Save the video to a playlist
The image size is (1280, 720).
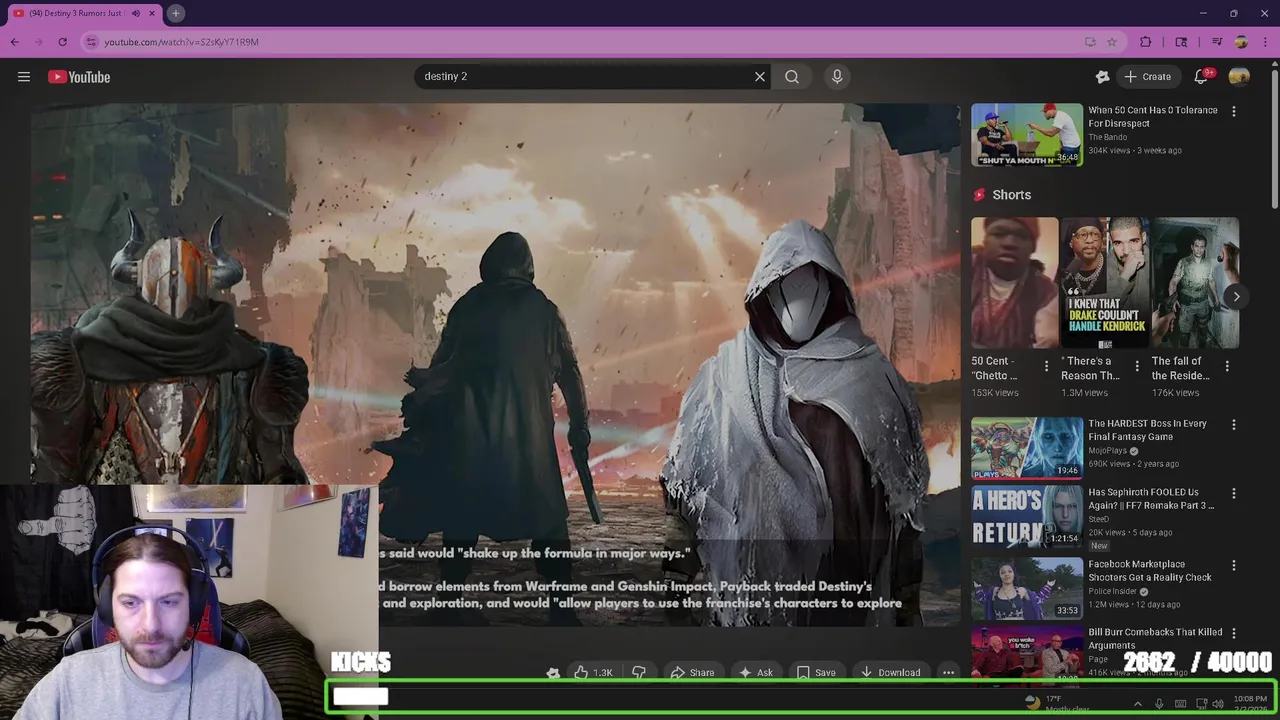click(816, 673)
